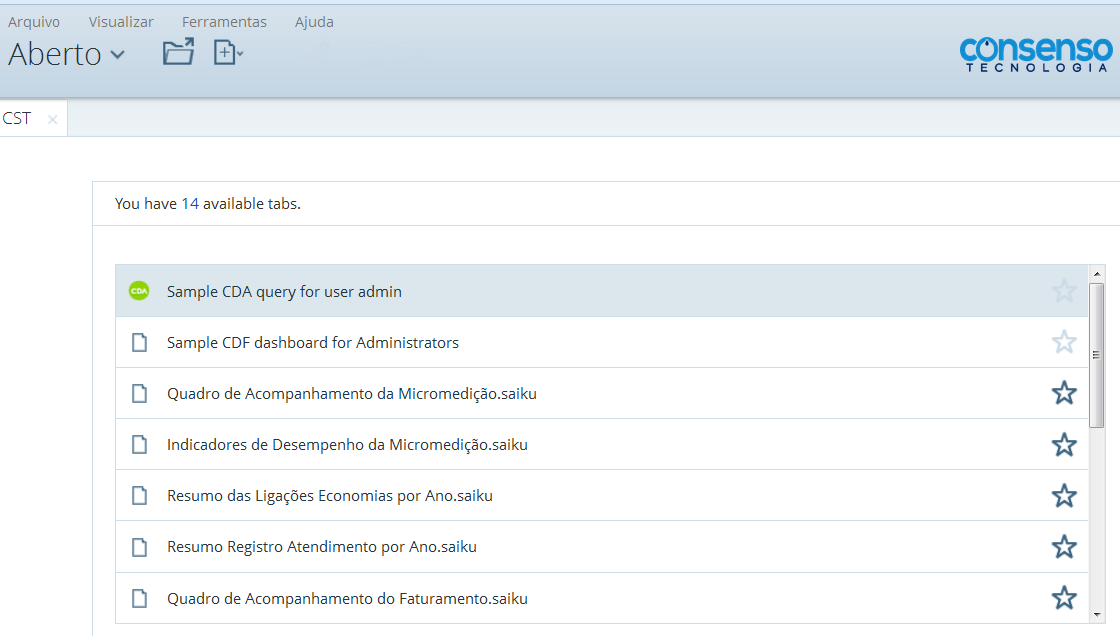Click the create new file icon
The width and height of the screenshot is (1120, 636).
(x=224, y=52)
